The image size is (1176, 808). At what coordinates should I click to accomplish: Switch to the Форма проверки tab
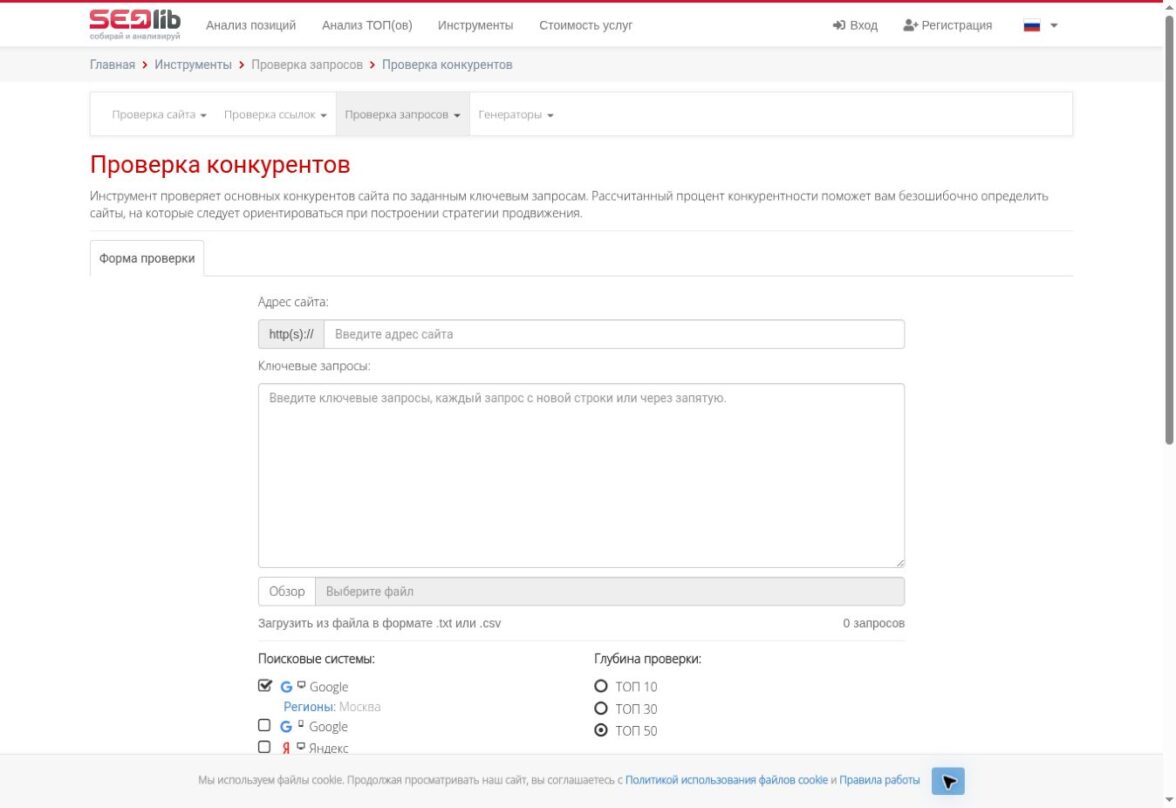click(x=147, y=258)
